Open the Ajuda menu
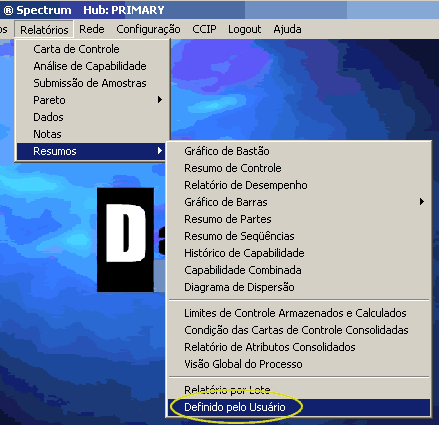The height and width of the screenshot is (425, 439). coord(287,29)
